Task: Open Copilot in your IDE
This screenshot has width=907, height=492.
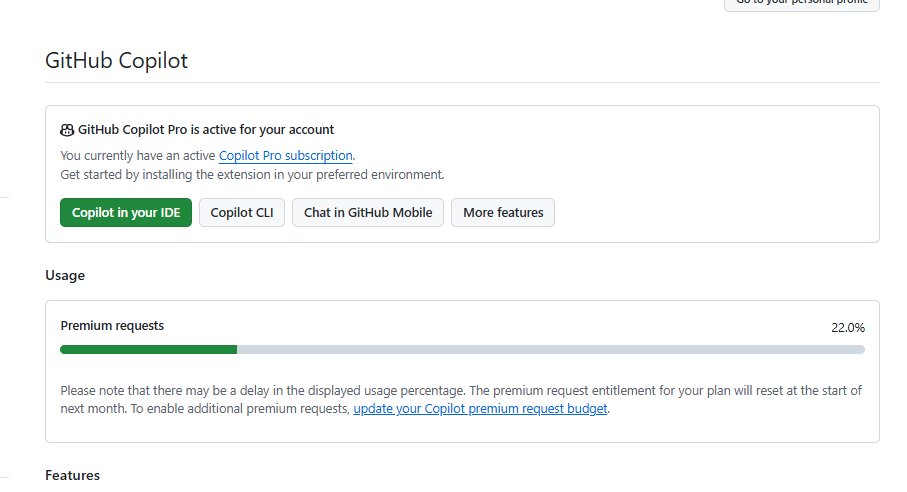Action: (x=126, y=213)
